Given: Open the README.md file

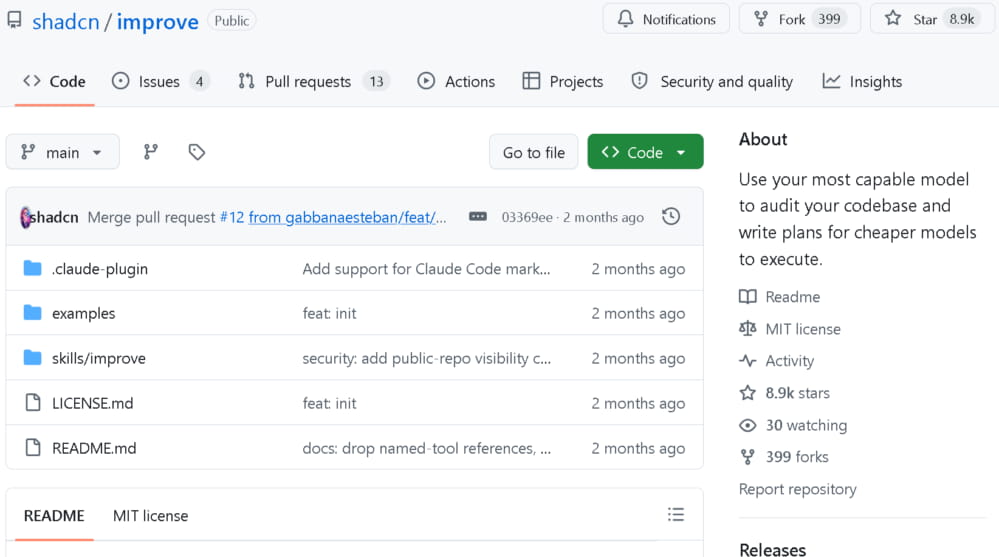Looking at the screenshot, I should [x=94, y=448].
